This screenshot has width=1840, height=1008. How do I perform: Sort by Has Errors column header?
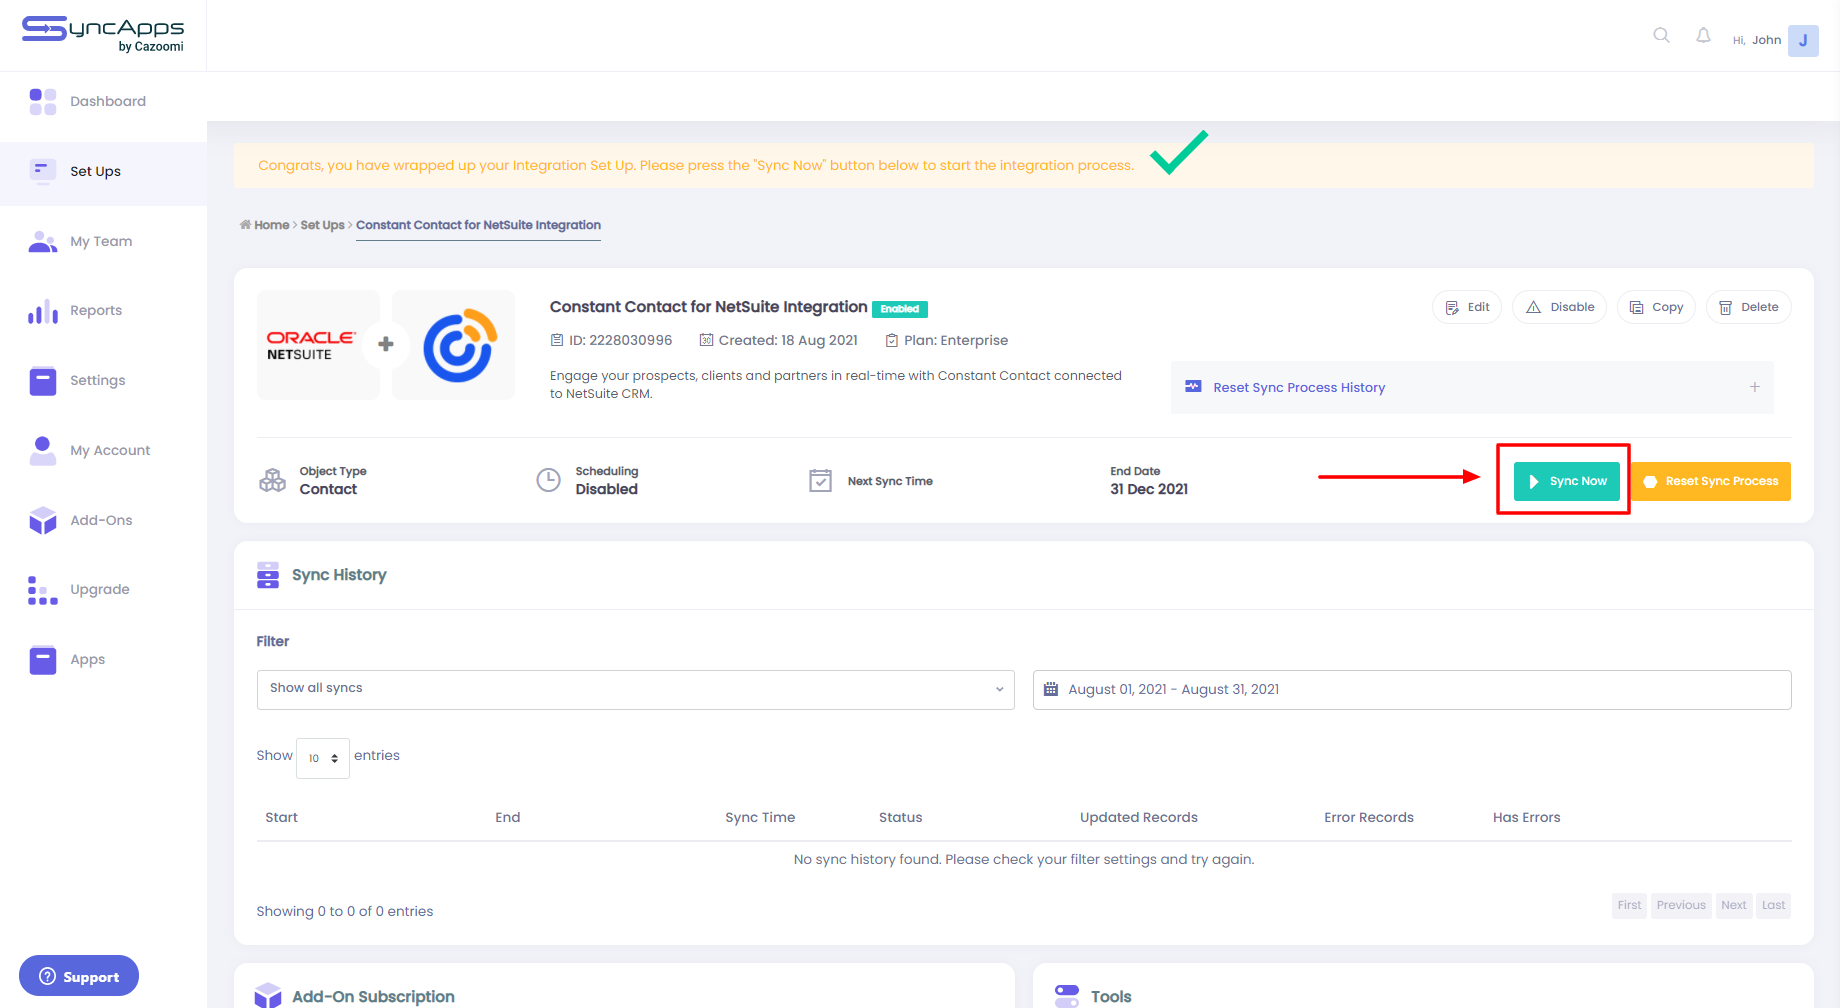1526,817
